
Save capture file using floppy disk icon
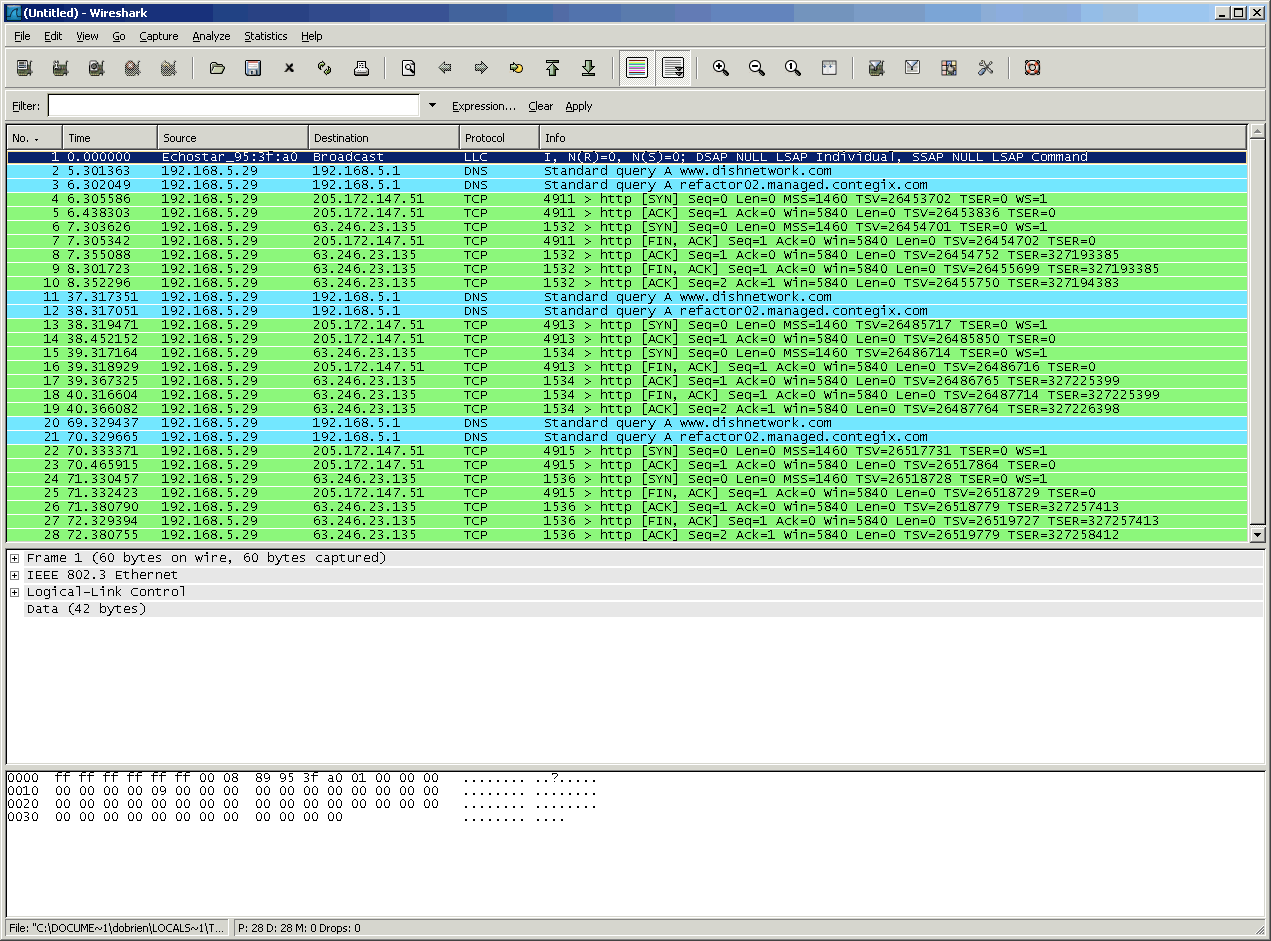coord(253,68)
